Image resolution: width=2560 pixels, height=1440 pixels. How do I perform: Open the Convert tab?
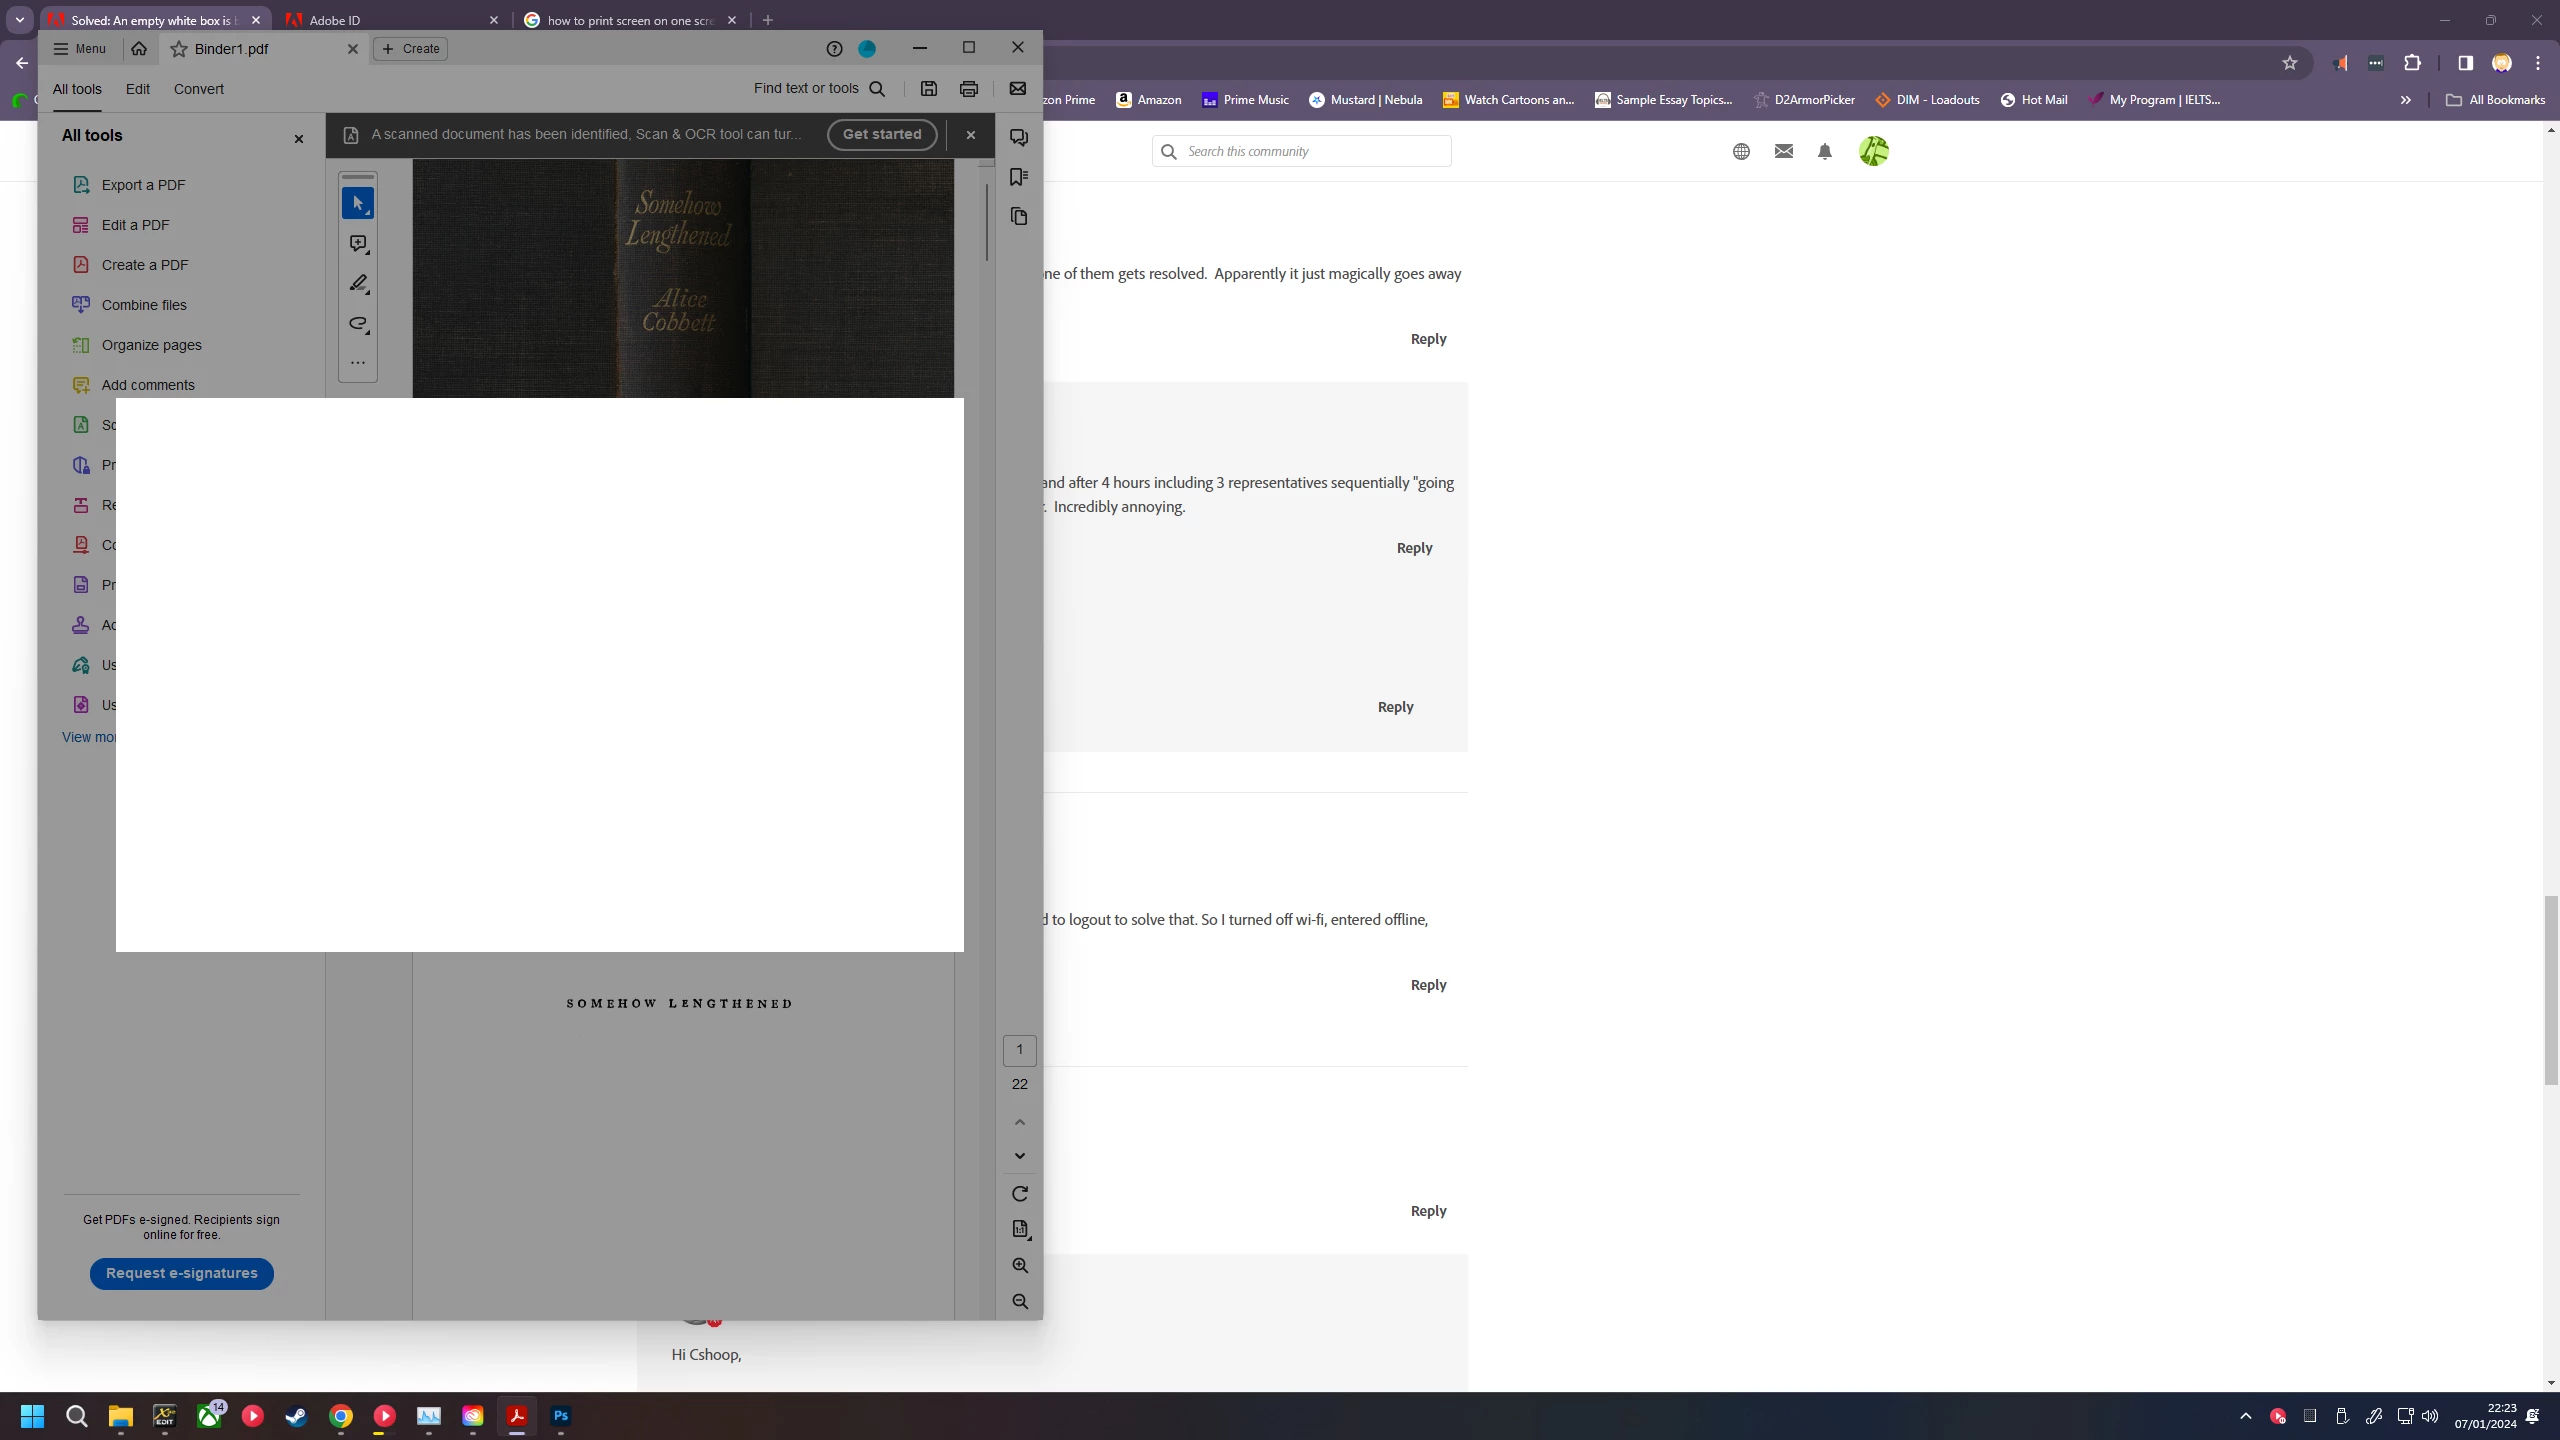point(199,89)
